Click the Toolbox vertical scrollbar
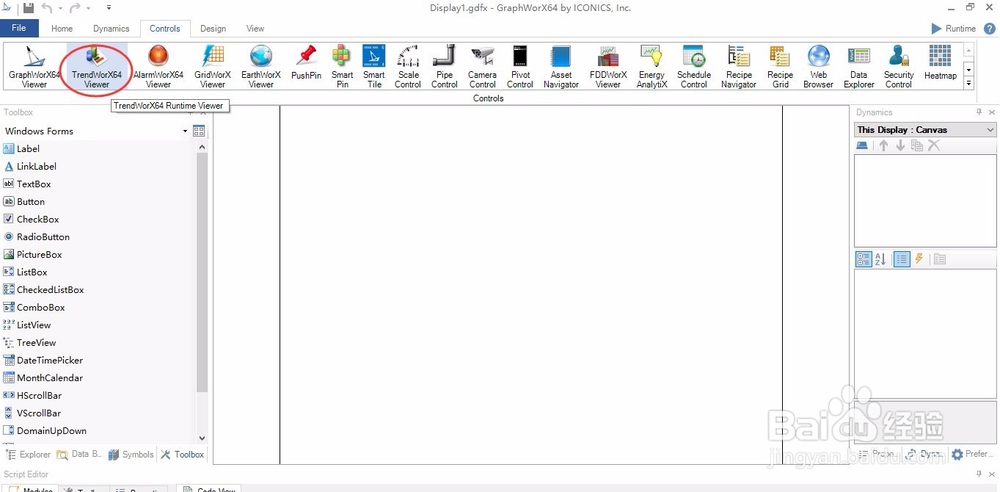 202,274
